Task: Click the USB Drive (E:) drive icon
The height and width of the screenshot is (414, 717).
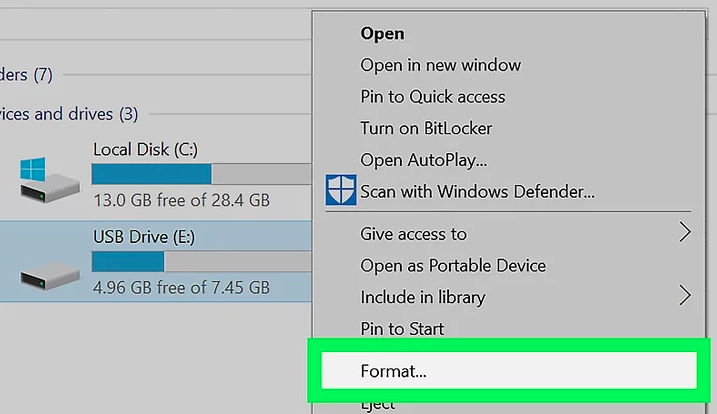Action: (50, 275)
